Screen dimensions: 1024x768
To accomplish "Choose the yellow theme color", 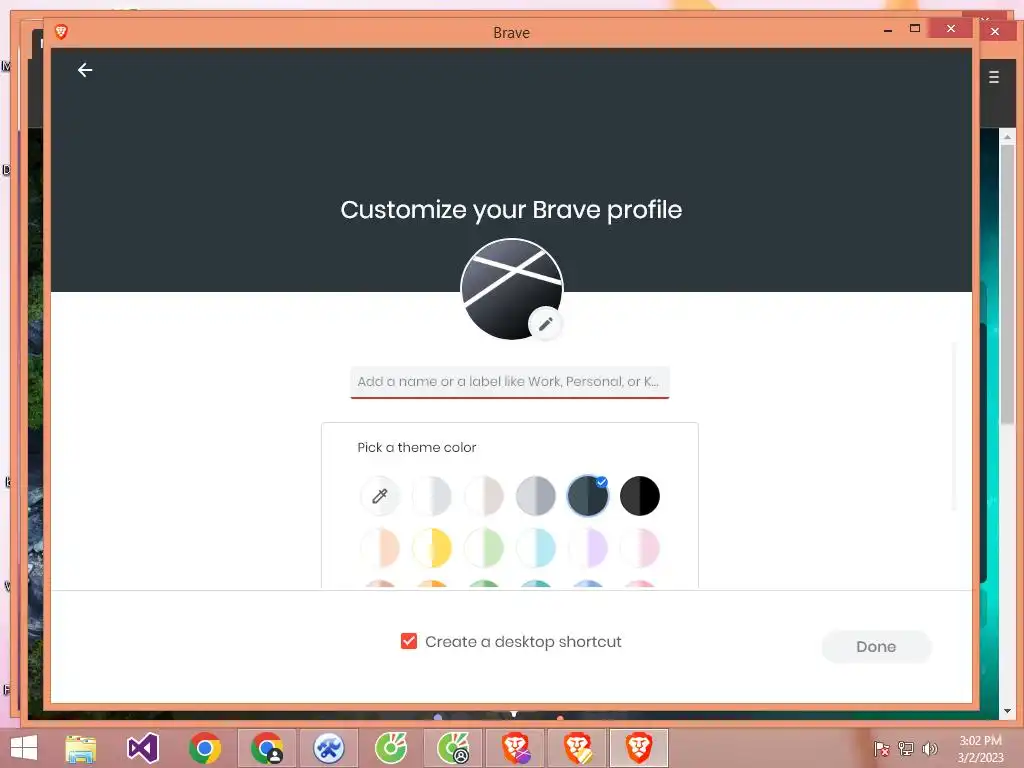I will point(432,548).
